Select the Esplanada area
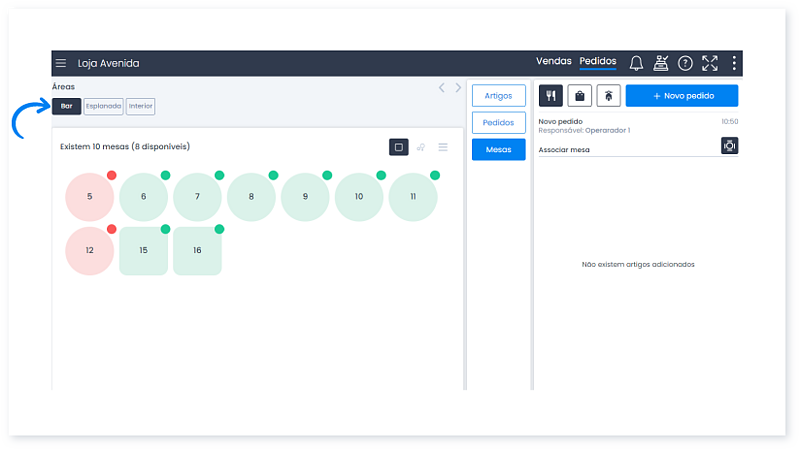800x450 pixels. click(103, 106)
